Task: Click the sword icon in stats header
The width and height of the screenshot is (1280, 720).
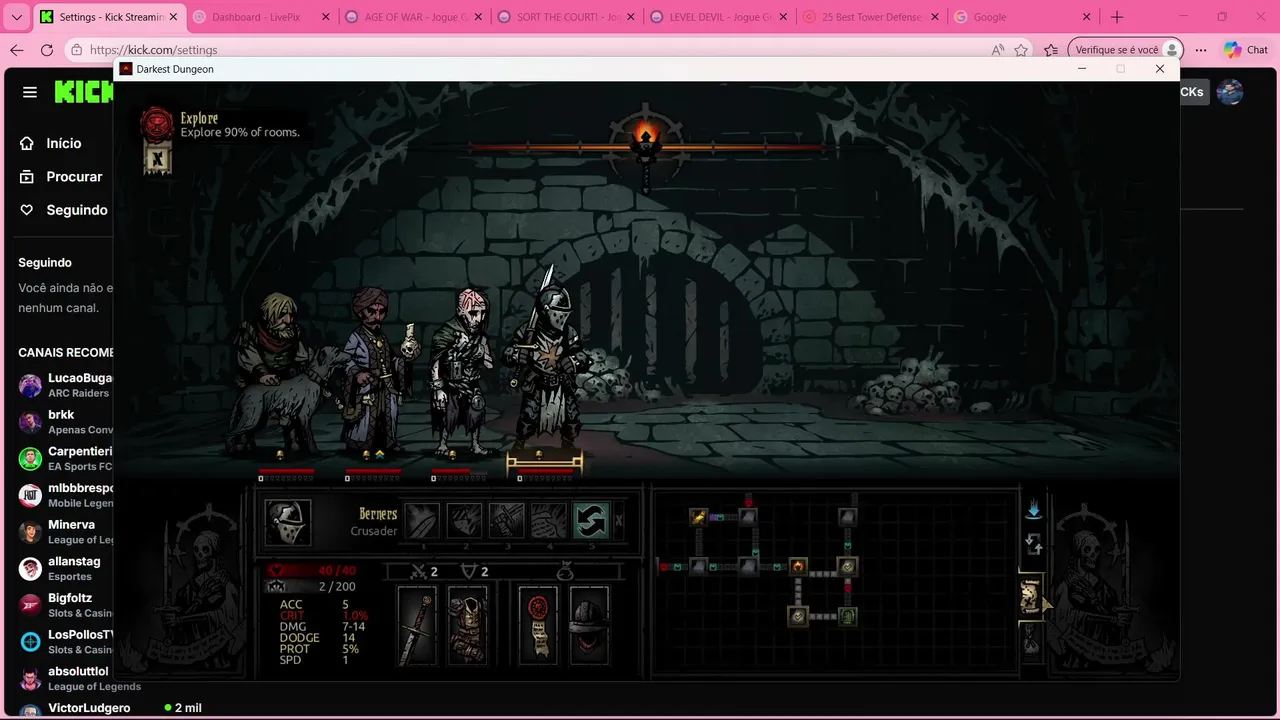Action: tap(420, 572)
